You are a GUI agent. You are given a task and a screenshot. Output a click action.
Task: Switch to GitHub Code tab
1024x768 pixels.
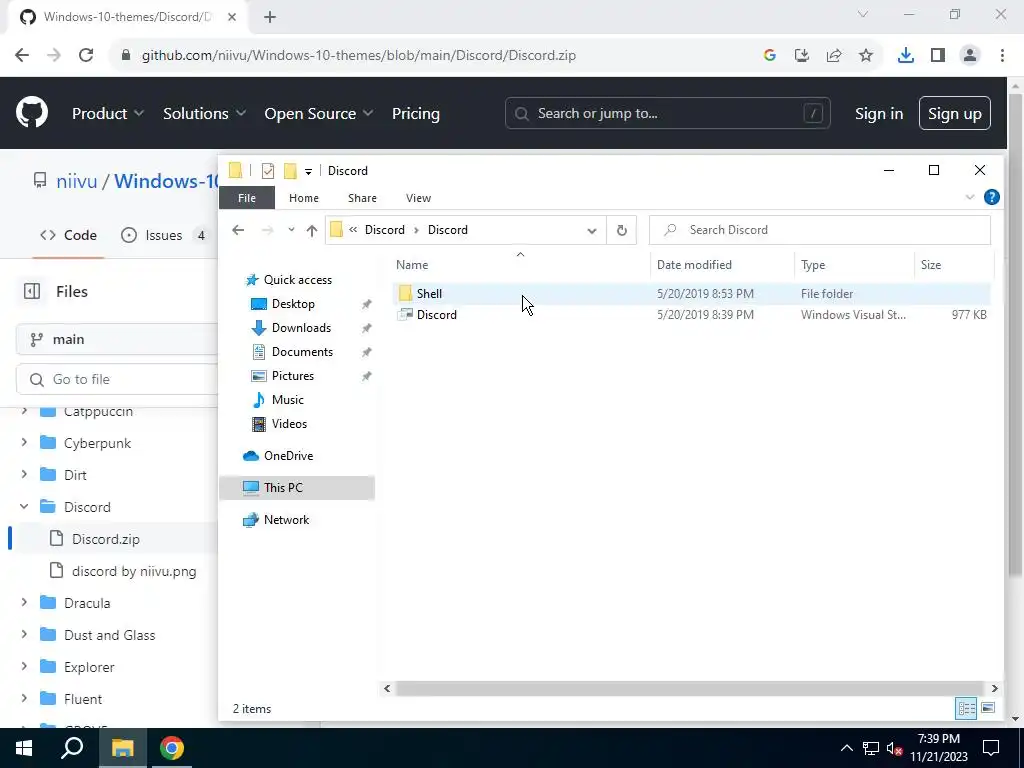69,235
